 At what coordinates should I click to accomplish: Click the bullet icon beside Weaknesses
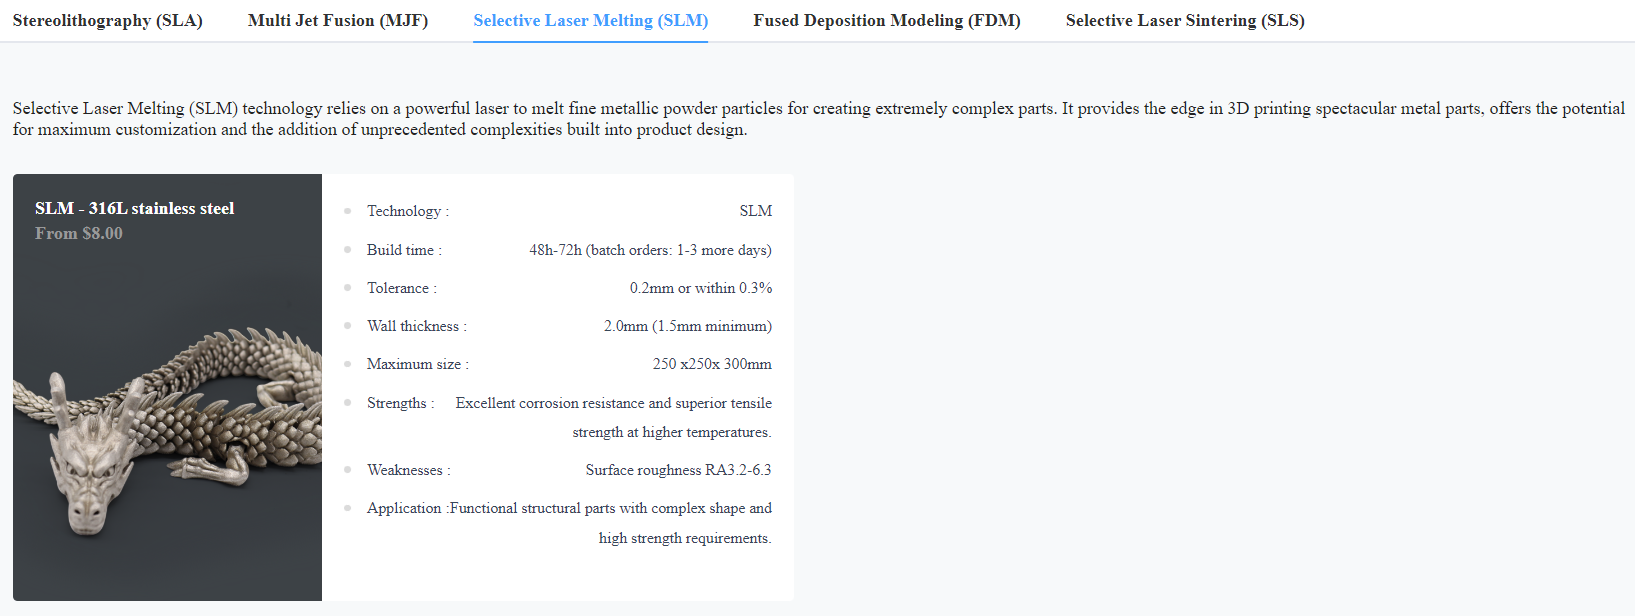347,470
